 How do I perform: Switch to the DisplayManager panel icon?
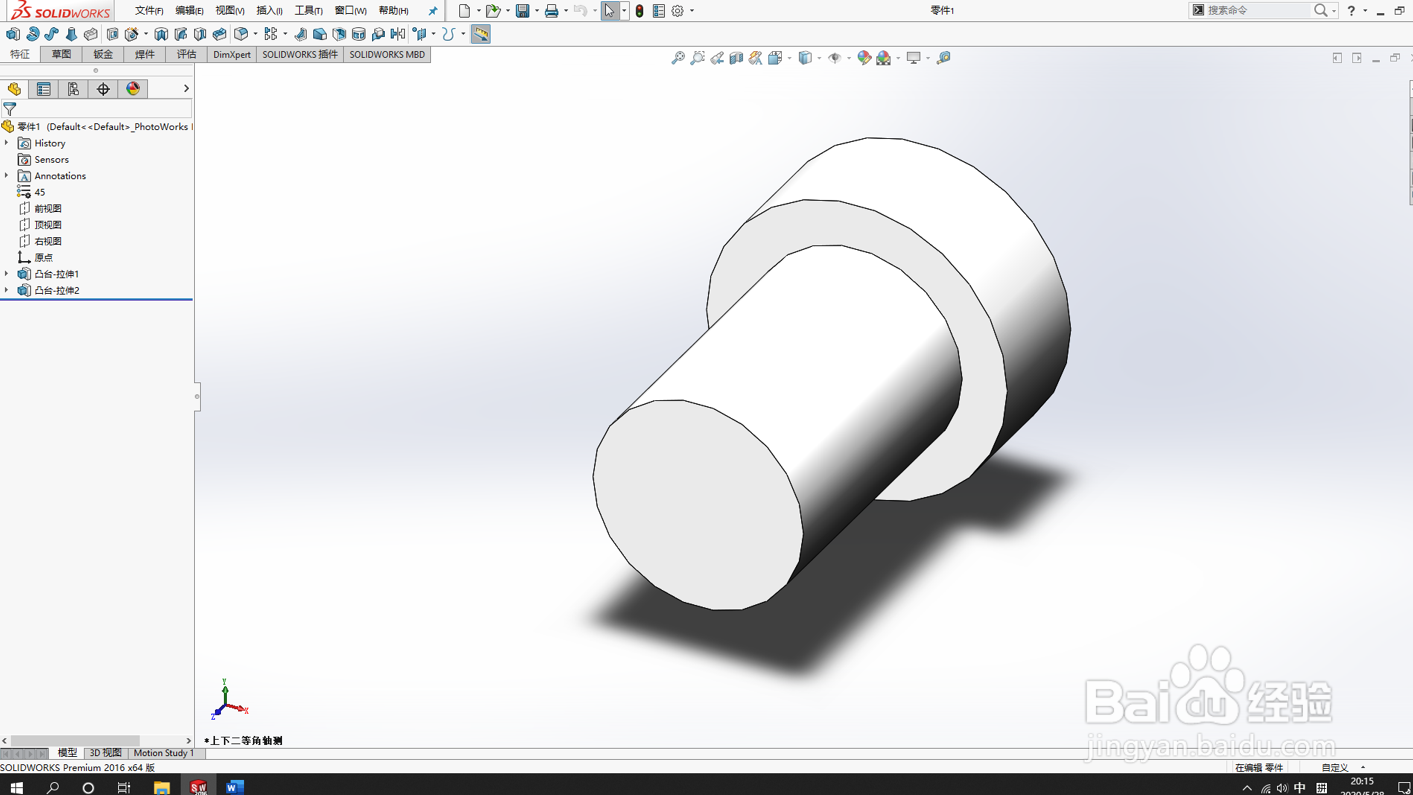coord(130,88)
